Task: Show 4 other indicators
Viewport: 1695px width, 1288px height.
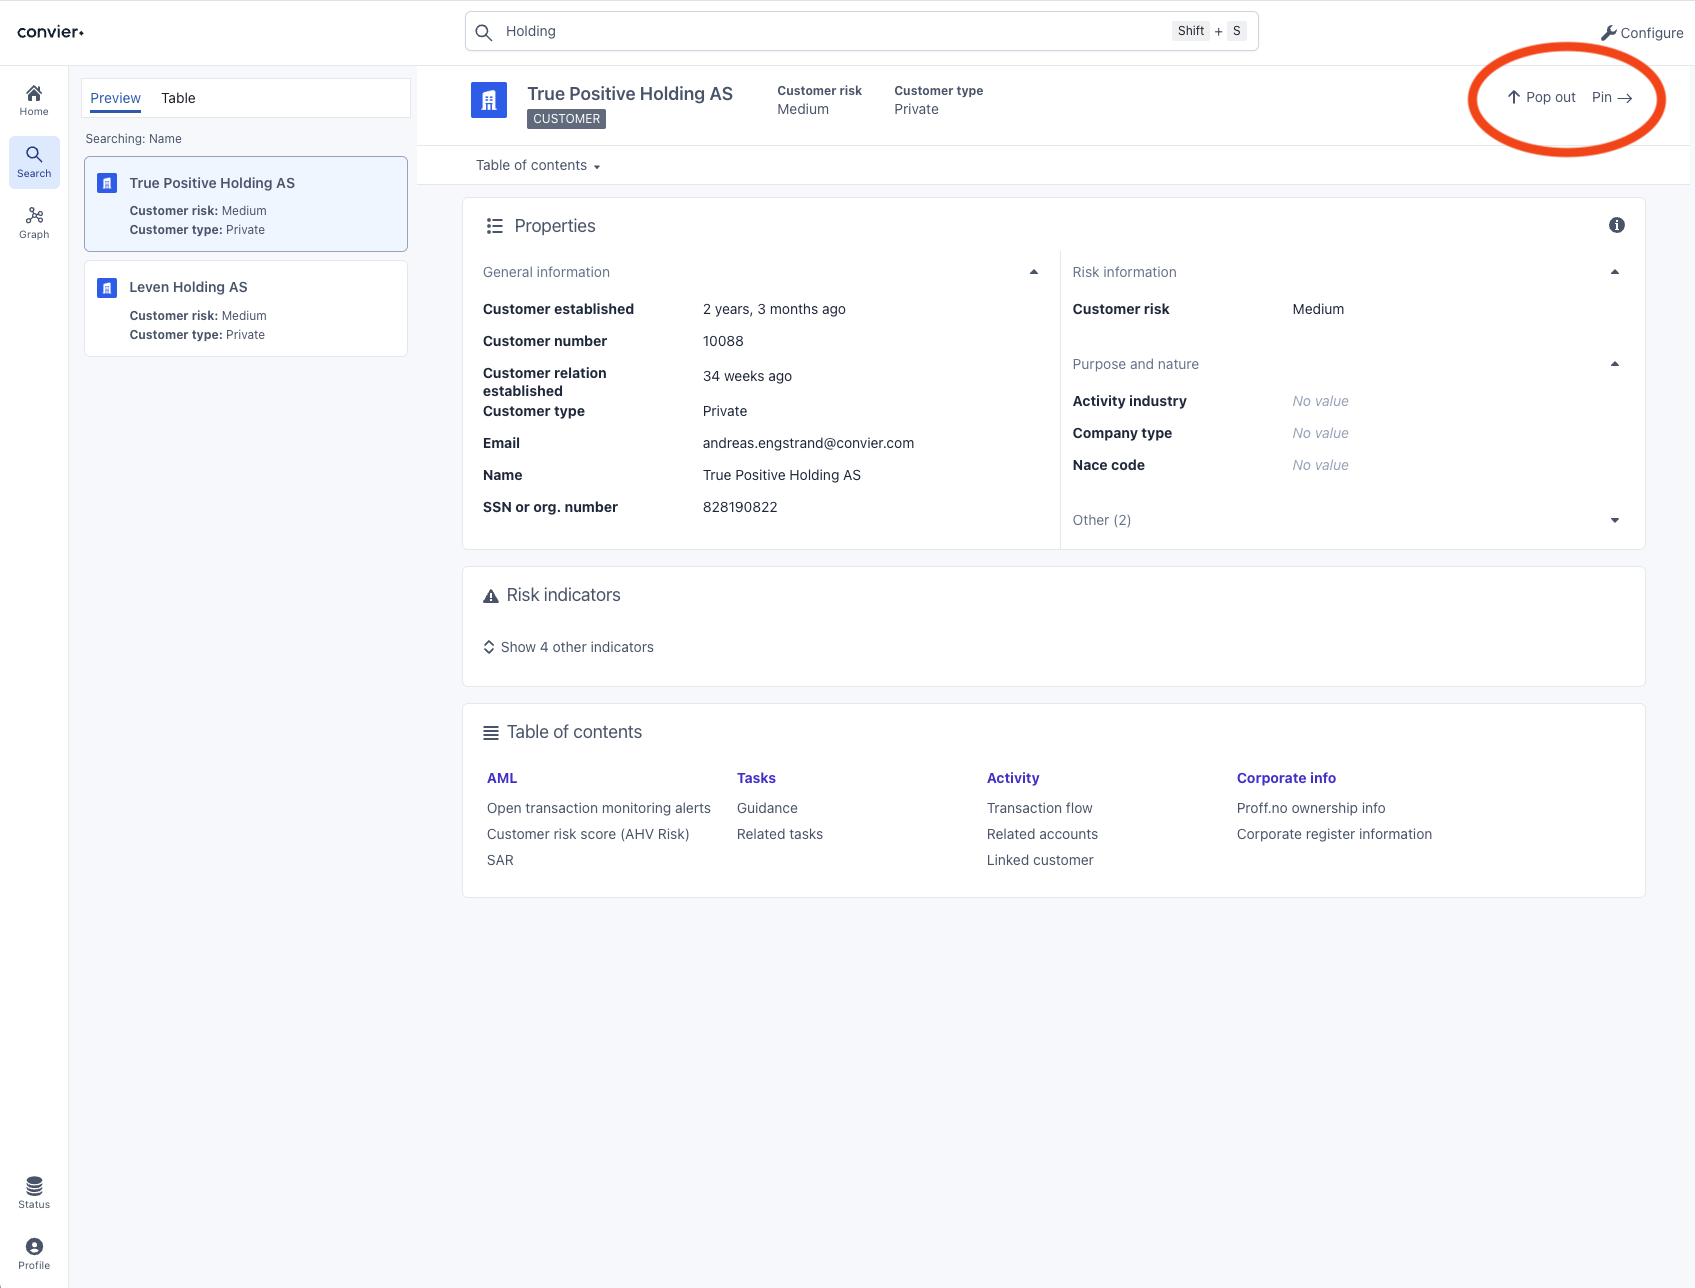Action: tap(568, 647)
